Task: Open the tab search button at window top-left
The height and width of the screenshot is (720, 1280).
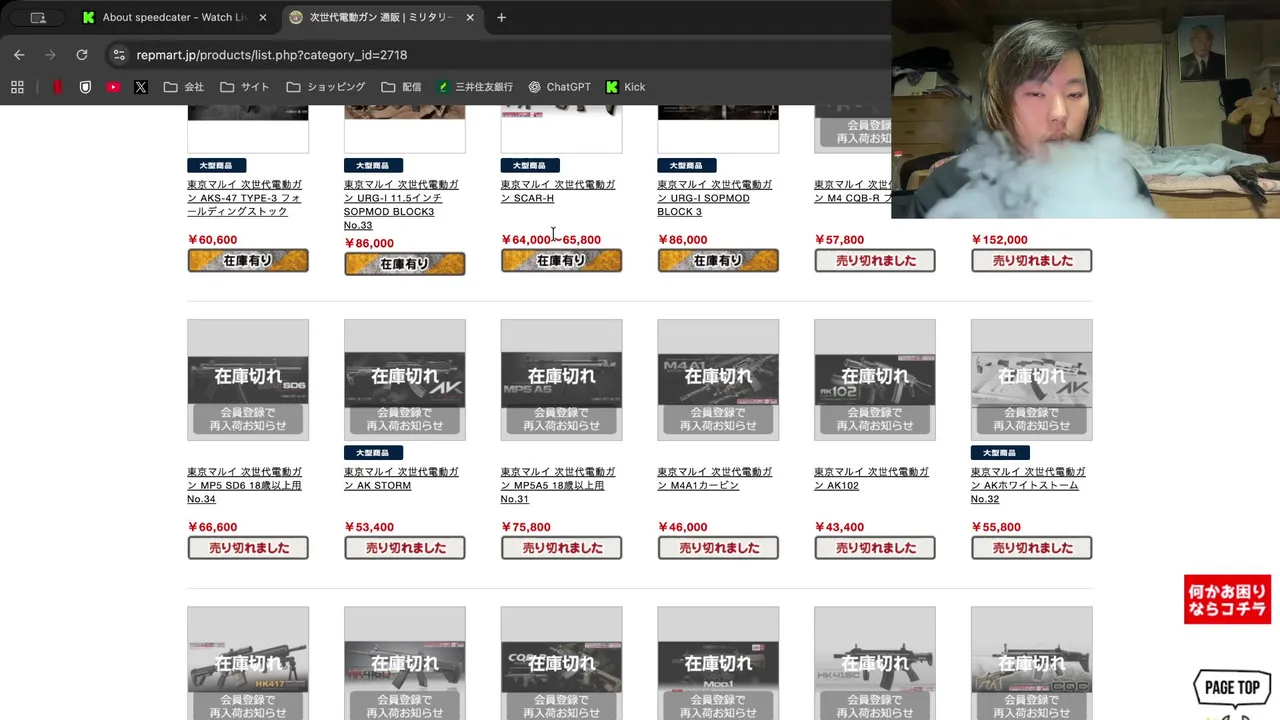Action: pos(38,17)
